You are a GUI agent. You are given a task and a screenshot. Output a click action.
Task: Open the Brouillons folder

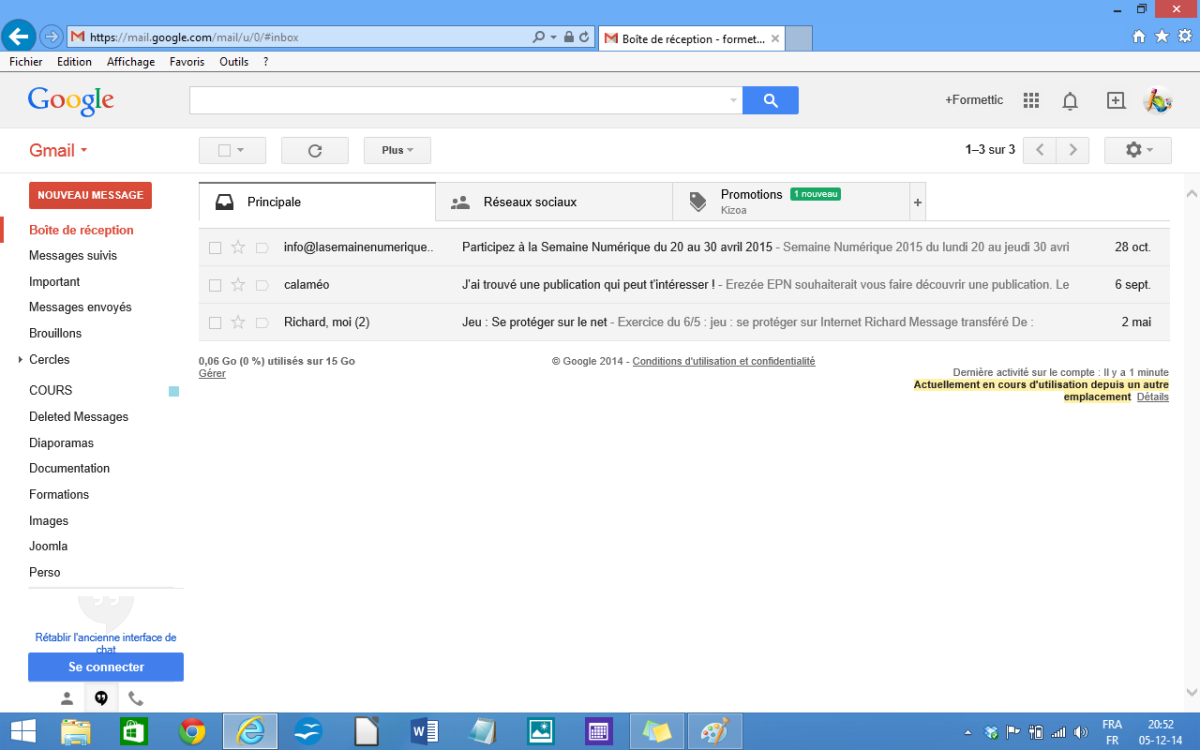click(55, 333)
